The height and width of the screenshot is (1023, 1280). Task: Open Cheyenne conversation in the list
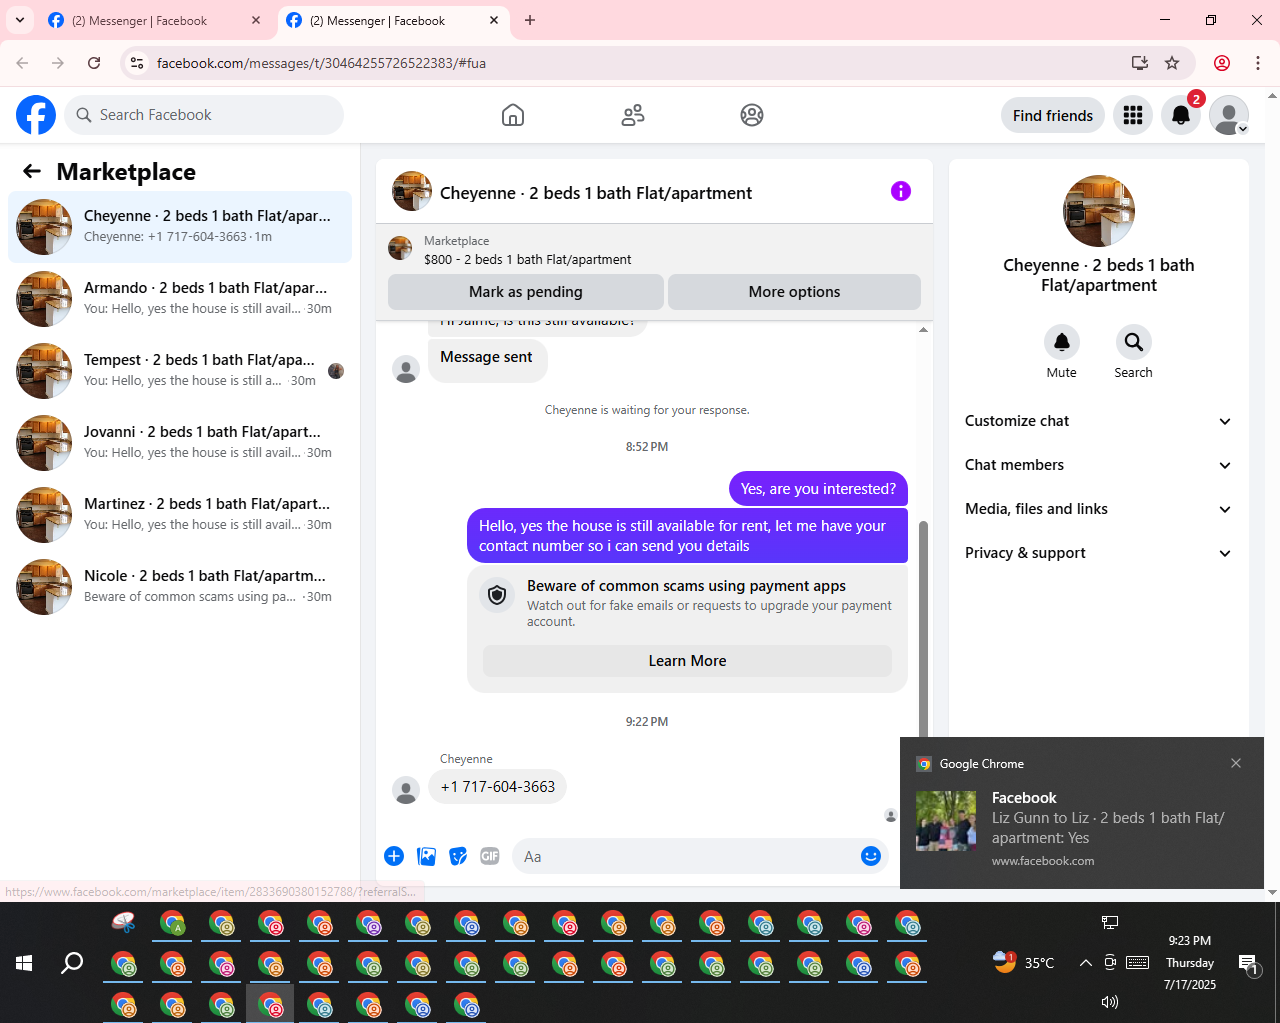(x=180, y=227)
